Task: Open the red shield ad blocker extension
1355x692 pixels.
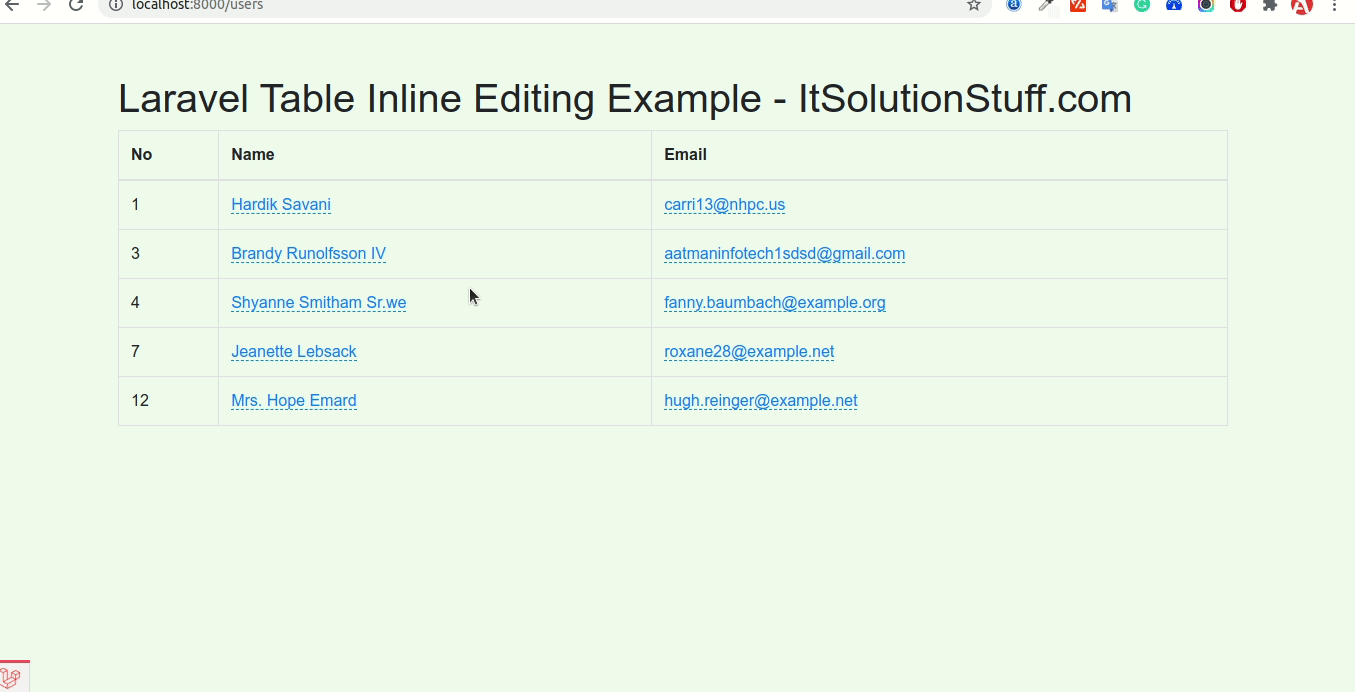Action: click(x=1238, y=5)
